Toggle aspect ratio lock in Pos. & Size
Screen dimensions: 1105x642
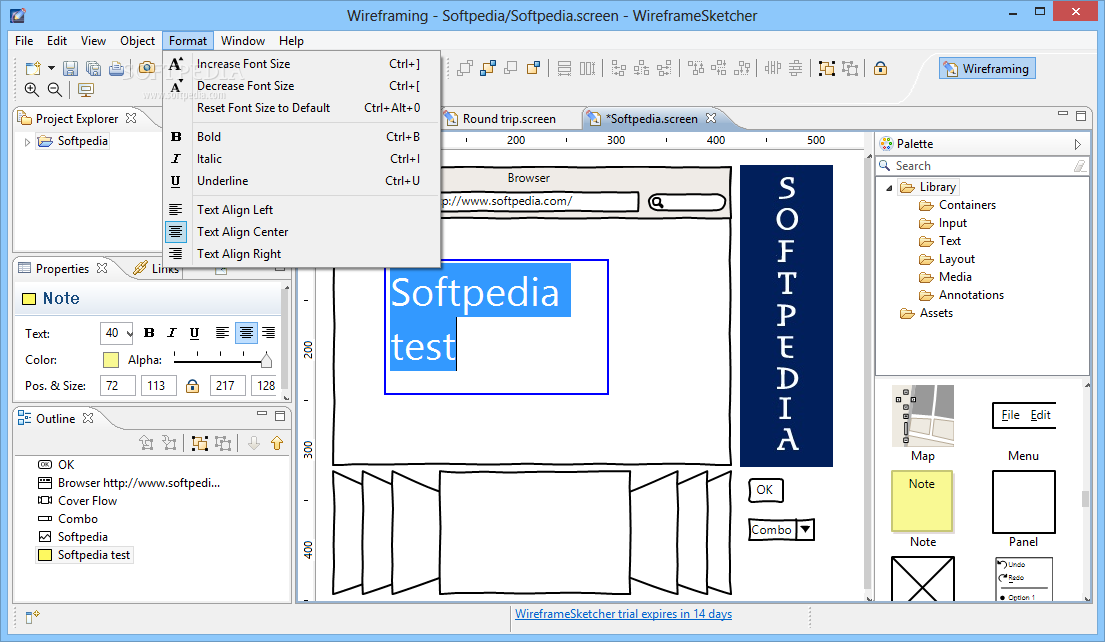click(x=192, y=385)
